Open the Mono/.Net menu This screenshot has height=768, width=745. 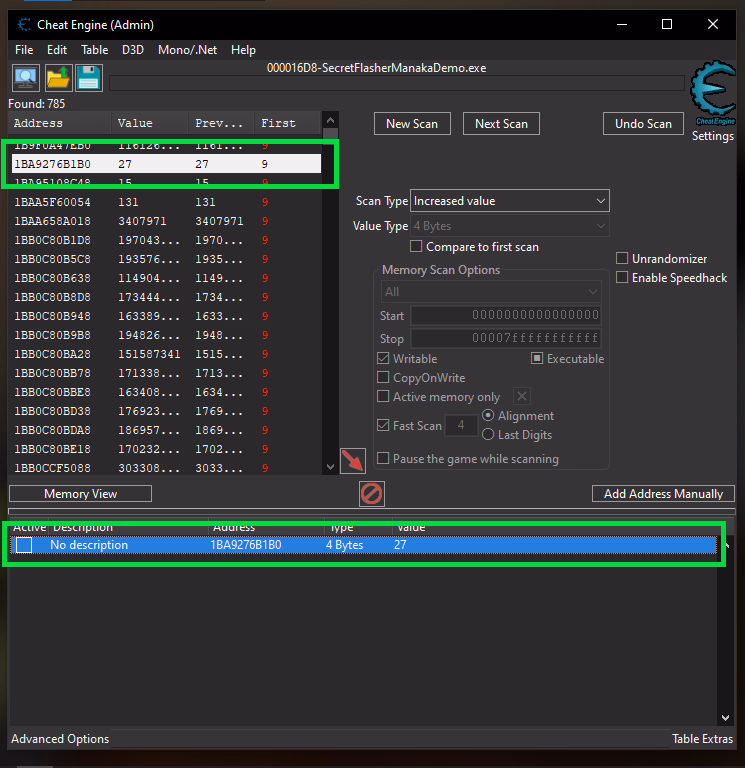pyautogui.click(x=187, y=50)
